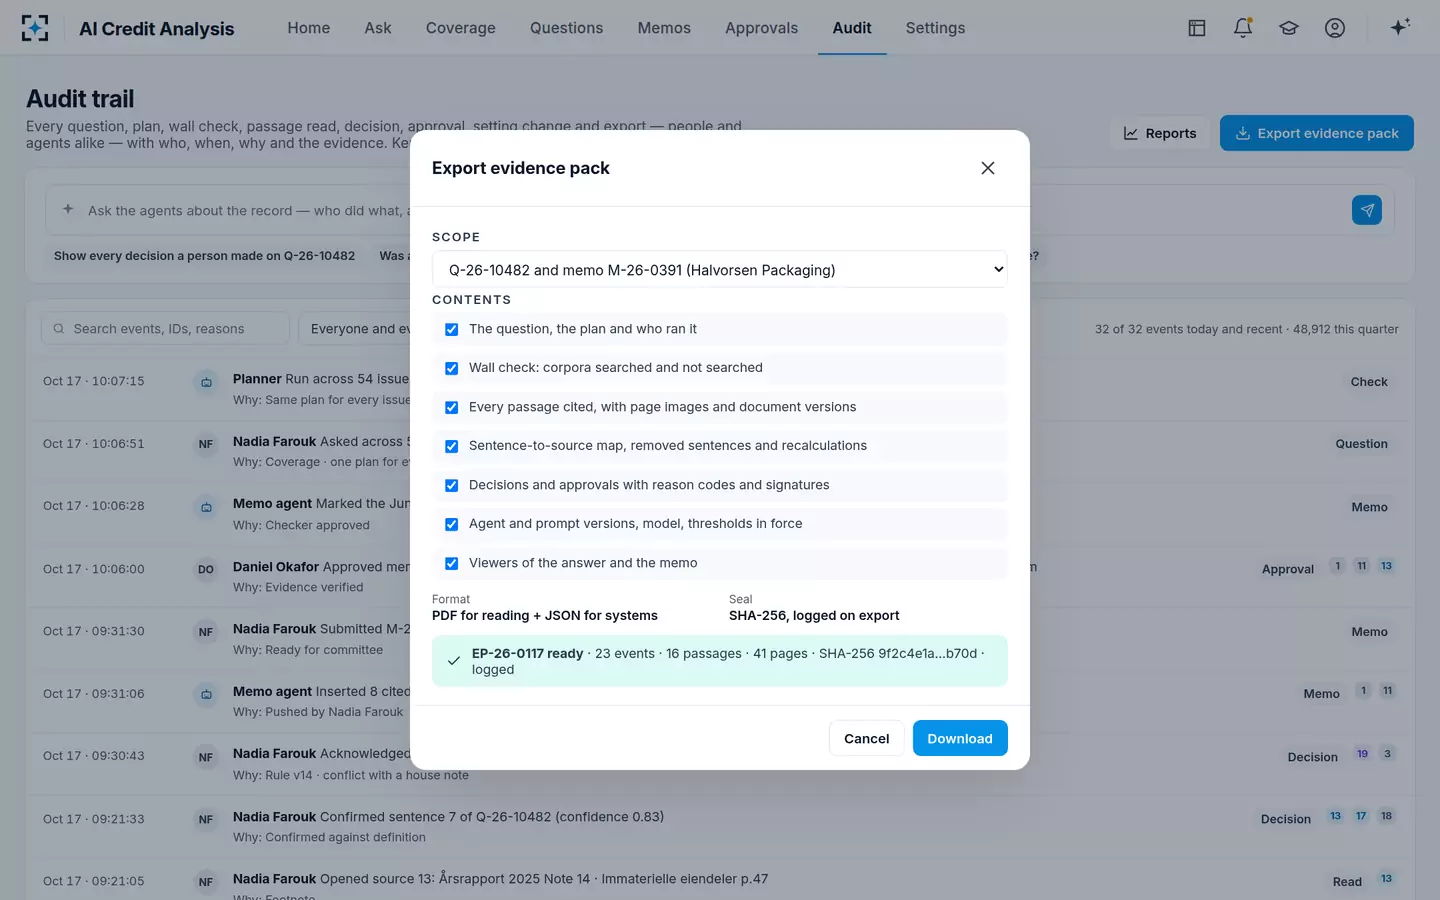Click 'PDF for reading + JSON for systems' text

(545, 616)
